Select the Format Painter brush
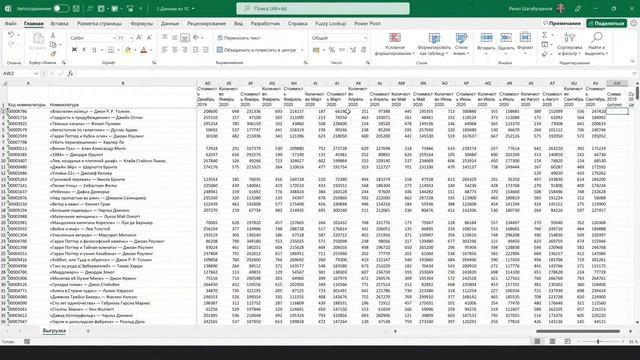 [53, 53]
